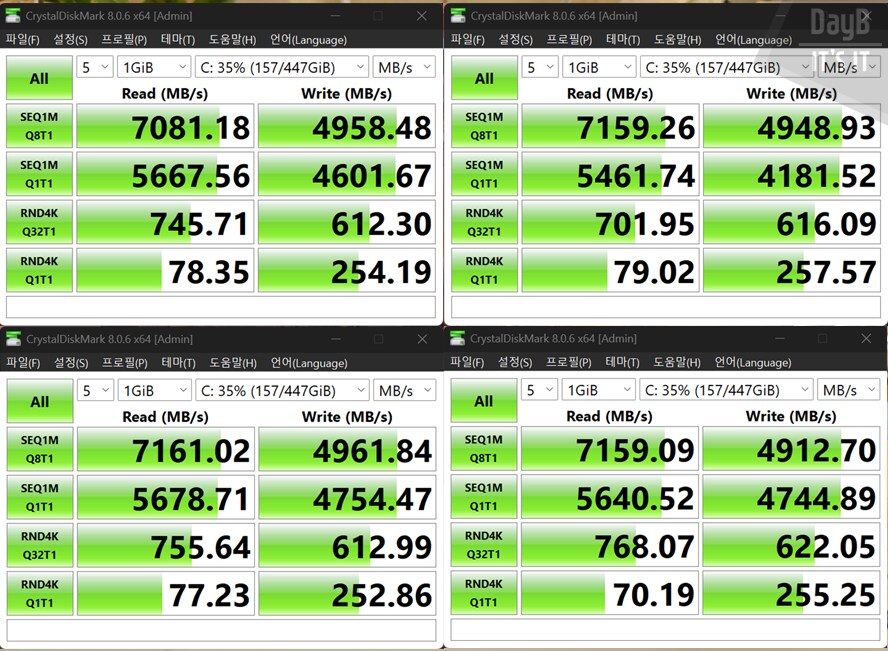The width and height of the screenshot is (888, 651).
Task: Run the SEQ1M Q1T1 test in window showing 5461.74
Action: (x=483, y=173)
